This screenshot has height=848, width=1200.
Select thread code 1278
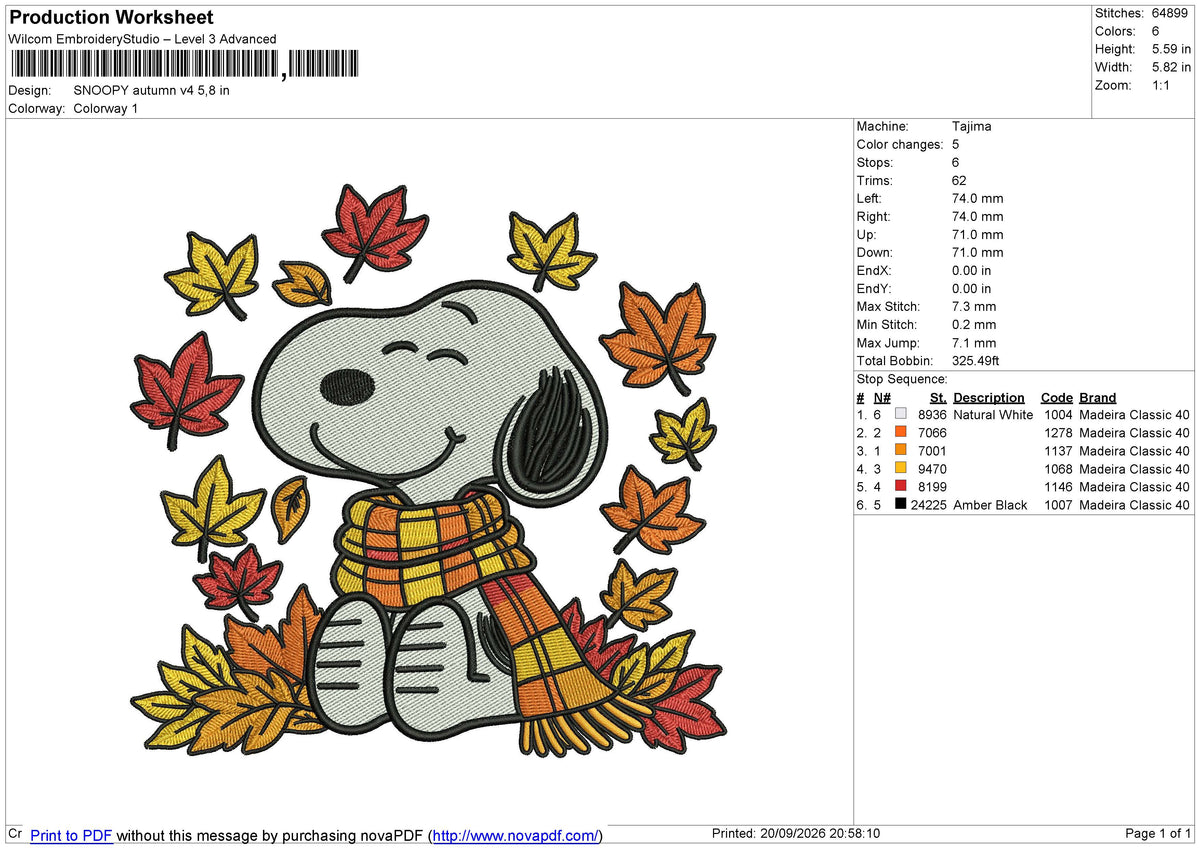click(x=1058, y=433)
